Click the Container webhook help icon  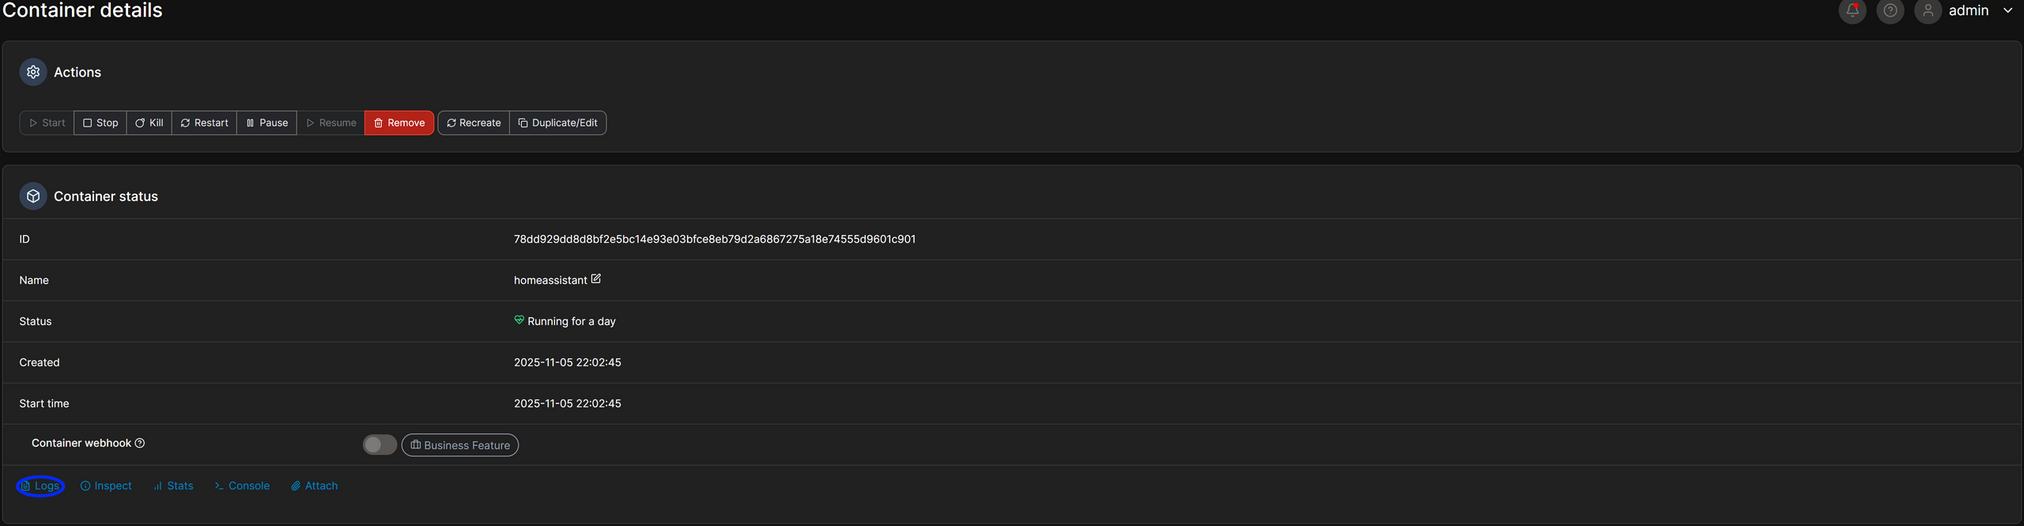click(x=140, y=443)
